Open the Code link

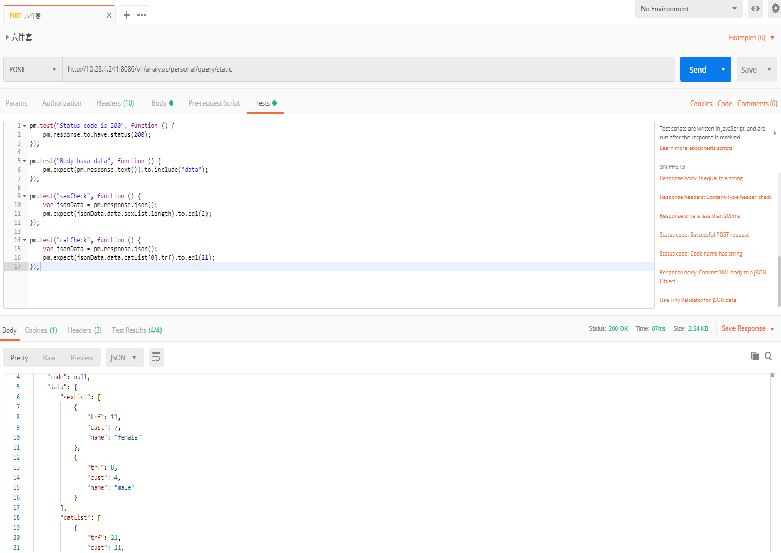tap(725, 104)
